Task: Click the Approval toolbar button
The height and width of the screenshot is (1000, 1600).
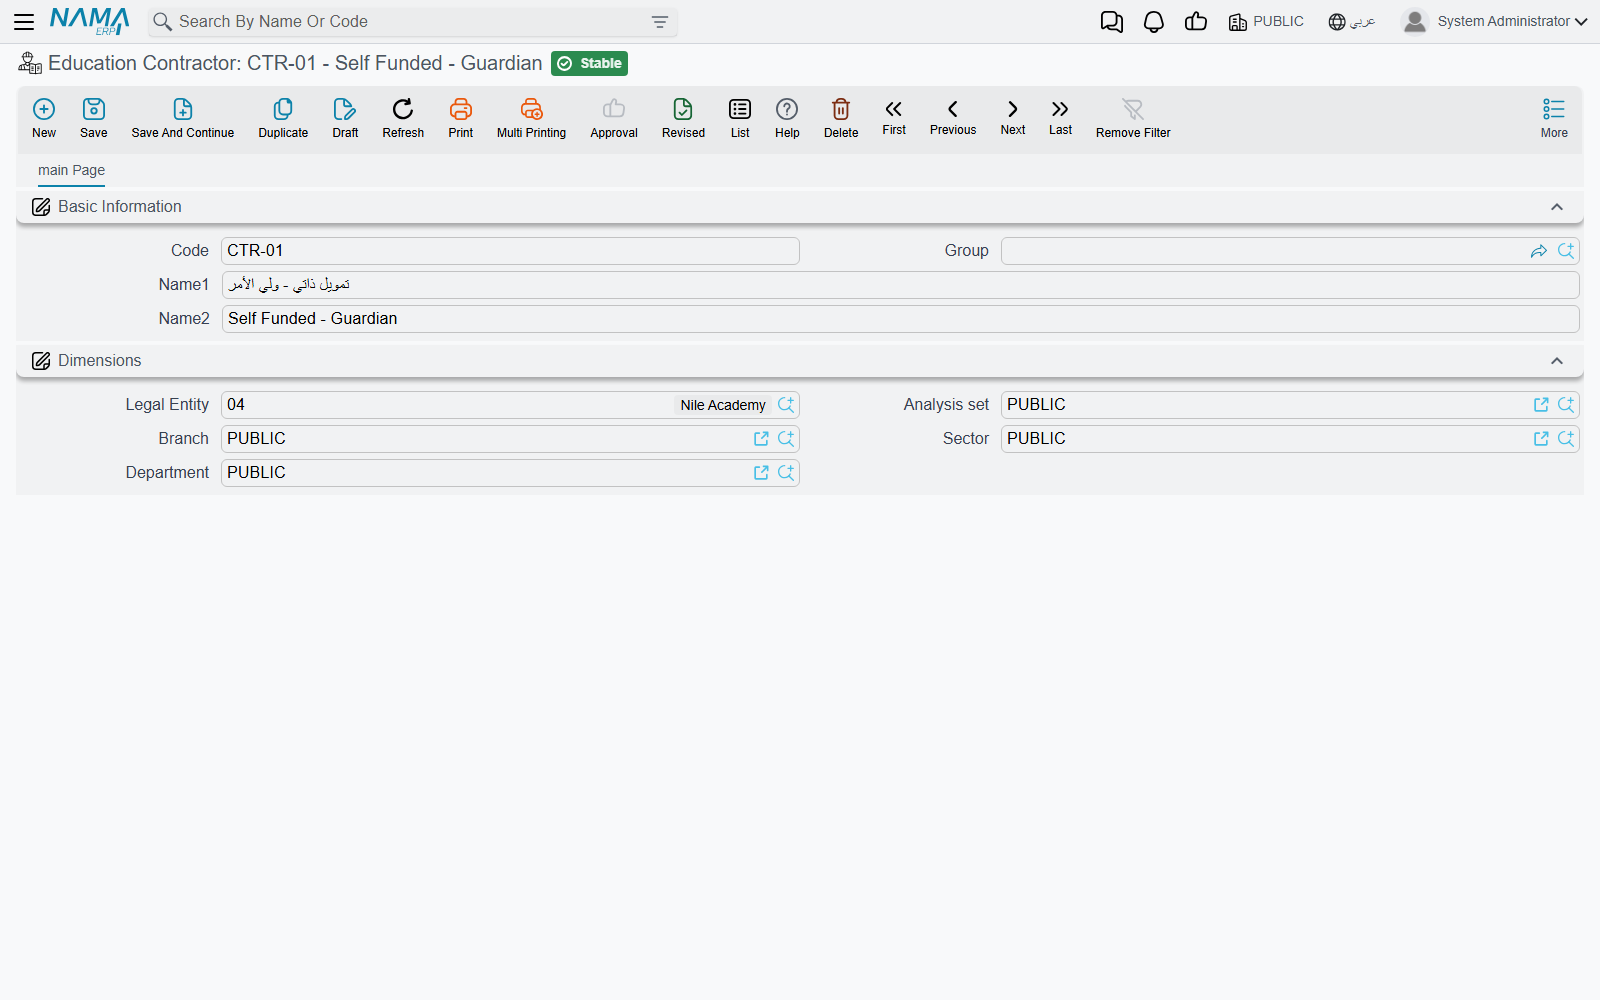Action: (614, 118)
